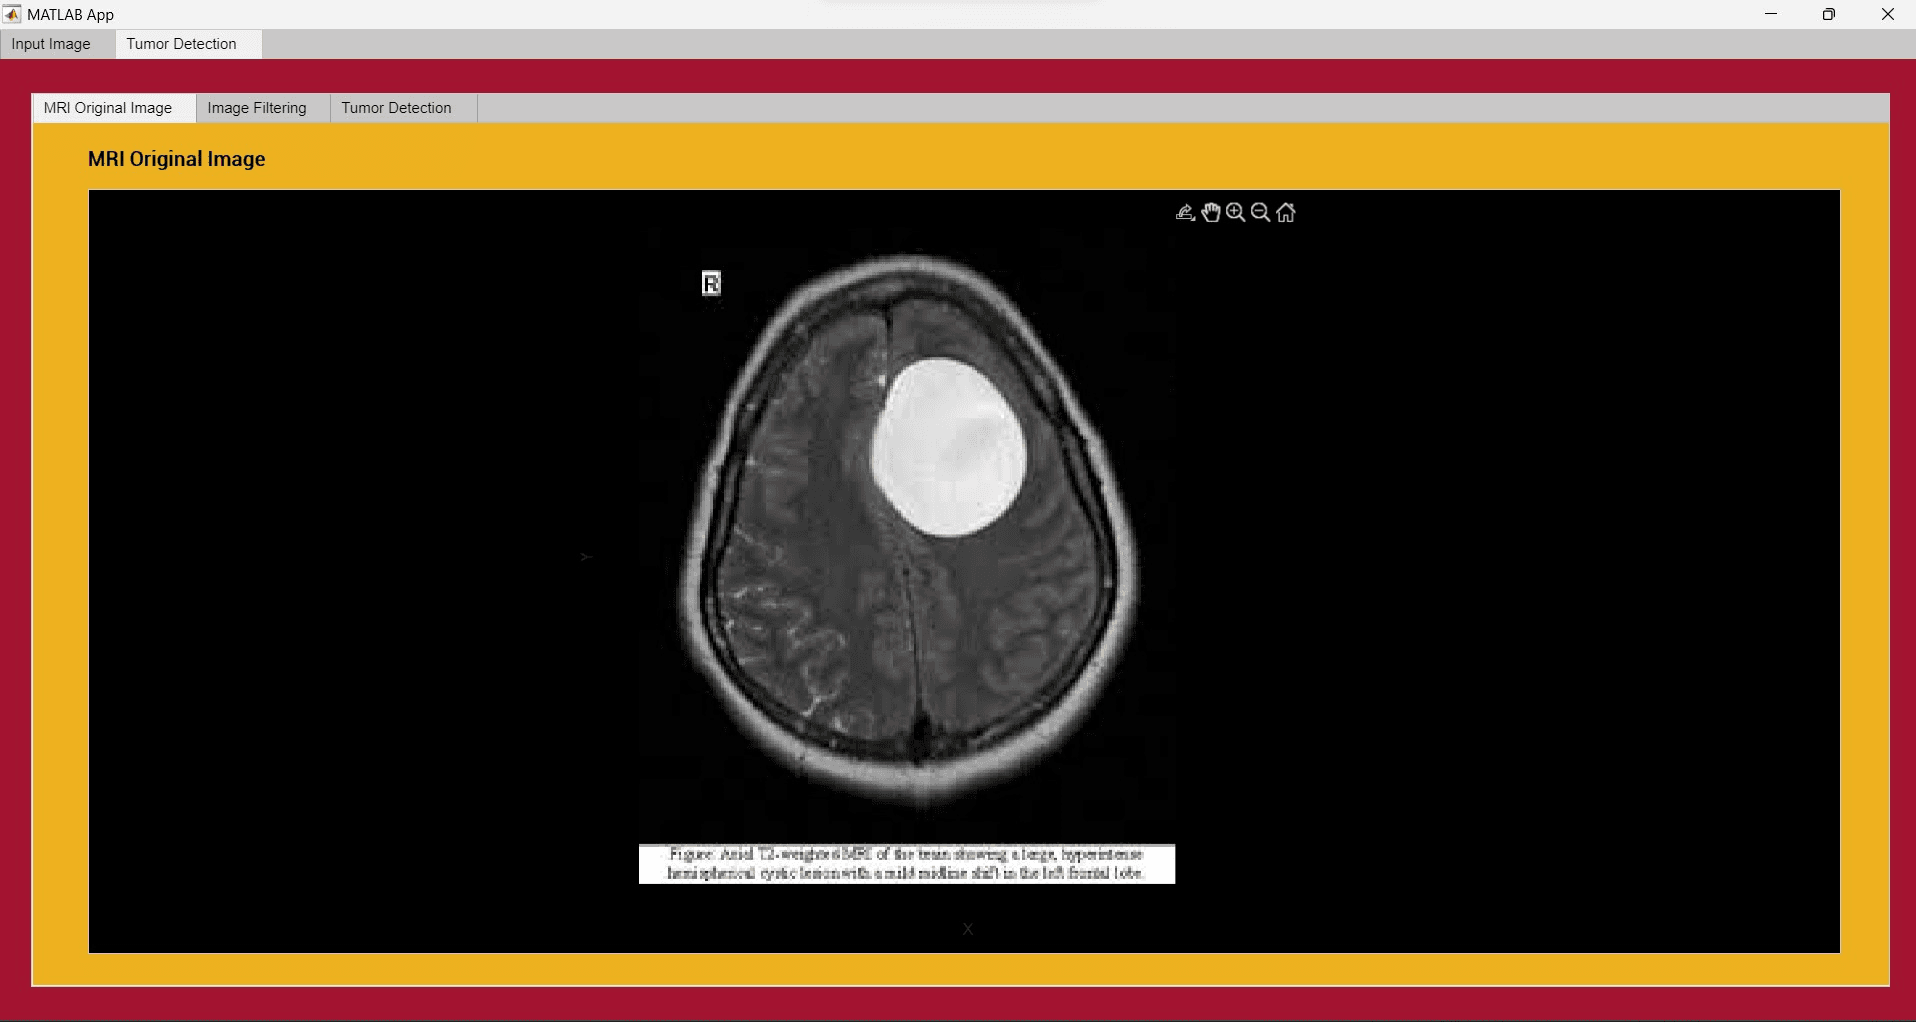The width and height of the screenshot is (1916, 1022).
Task: Switch to the Image Filtering tab
Action: [x=257, y=108]
